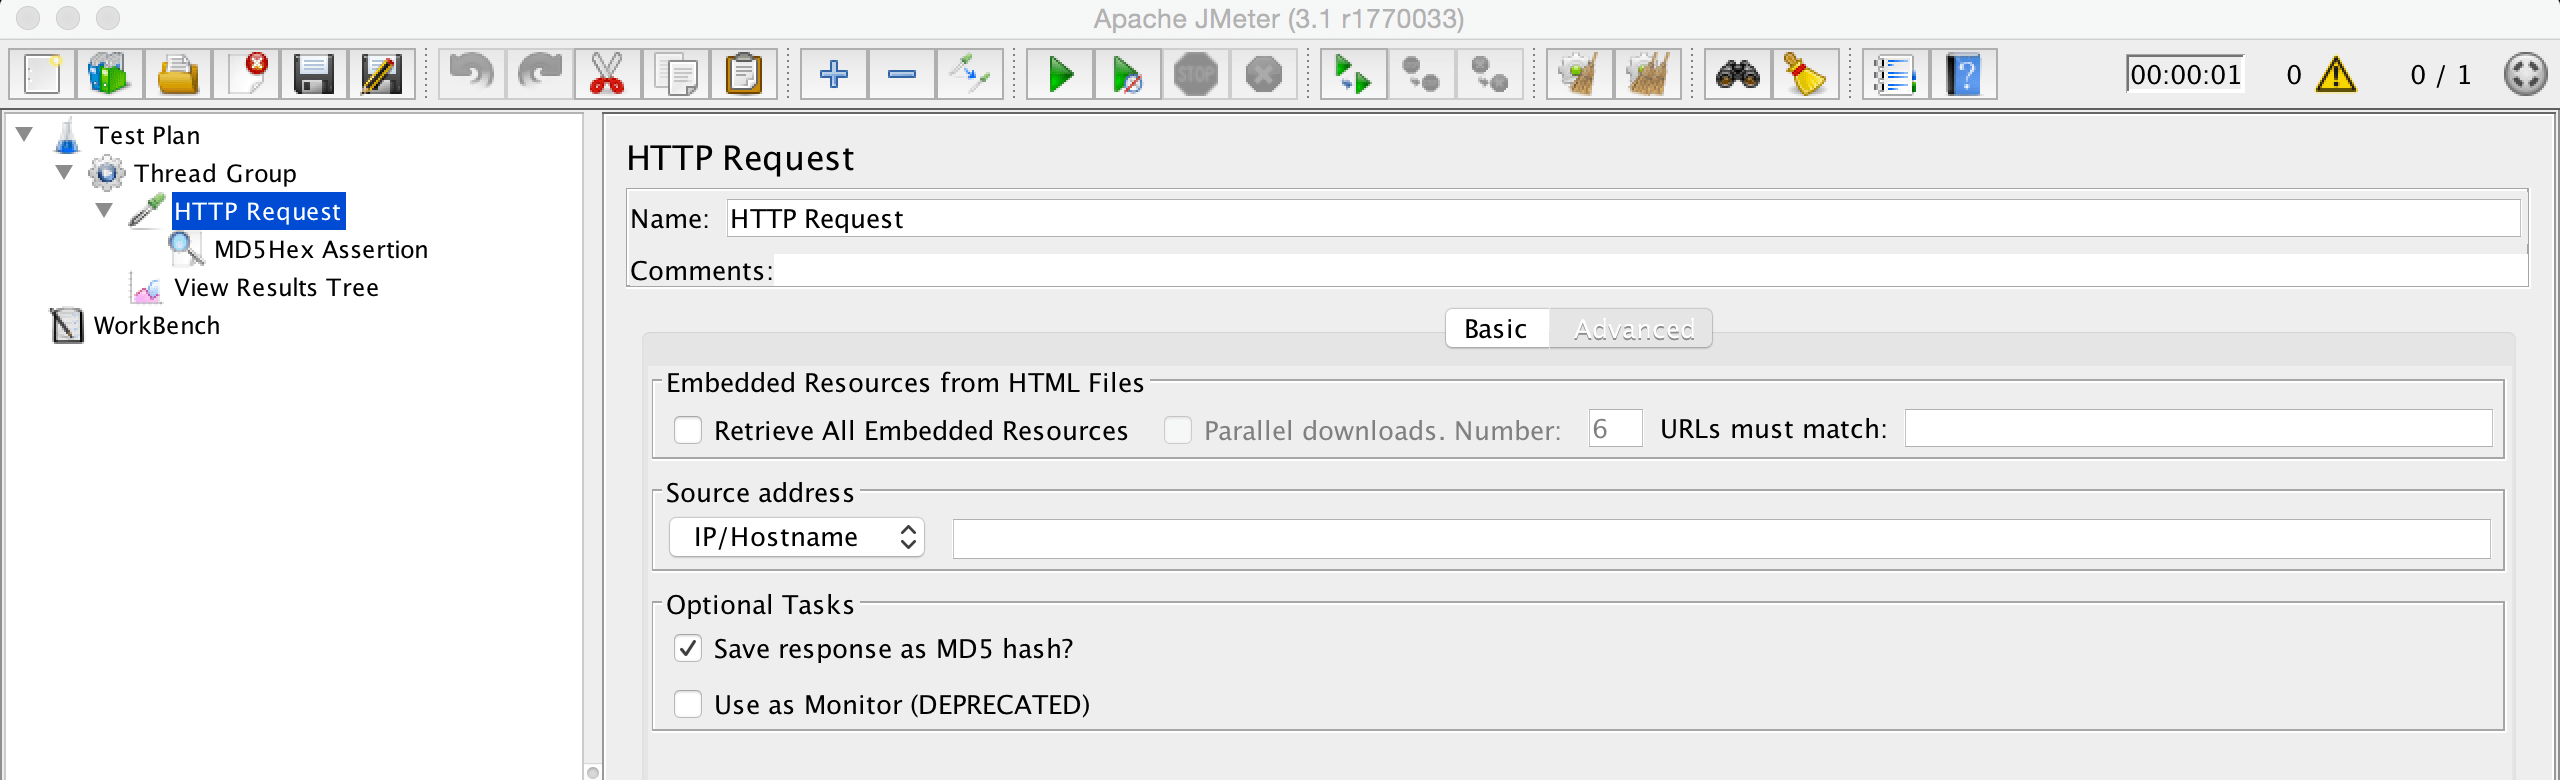Open Help with question mark icon
This screenshot has height=780, width=2560.
pos(1964,75)
